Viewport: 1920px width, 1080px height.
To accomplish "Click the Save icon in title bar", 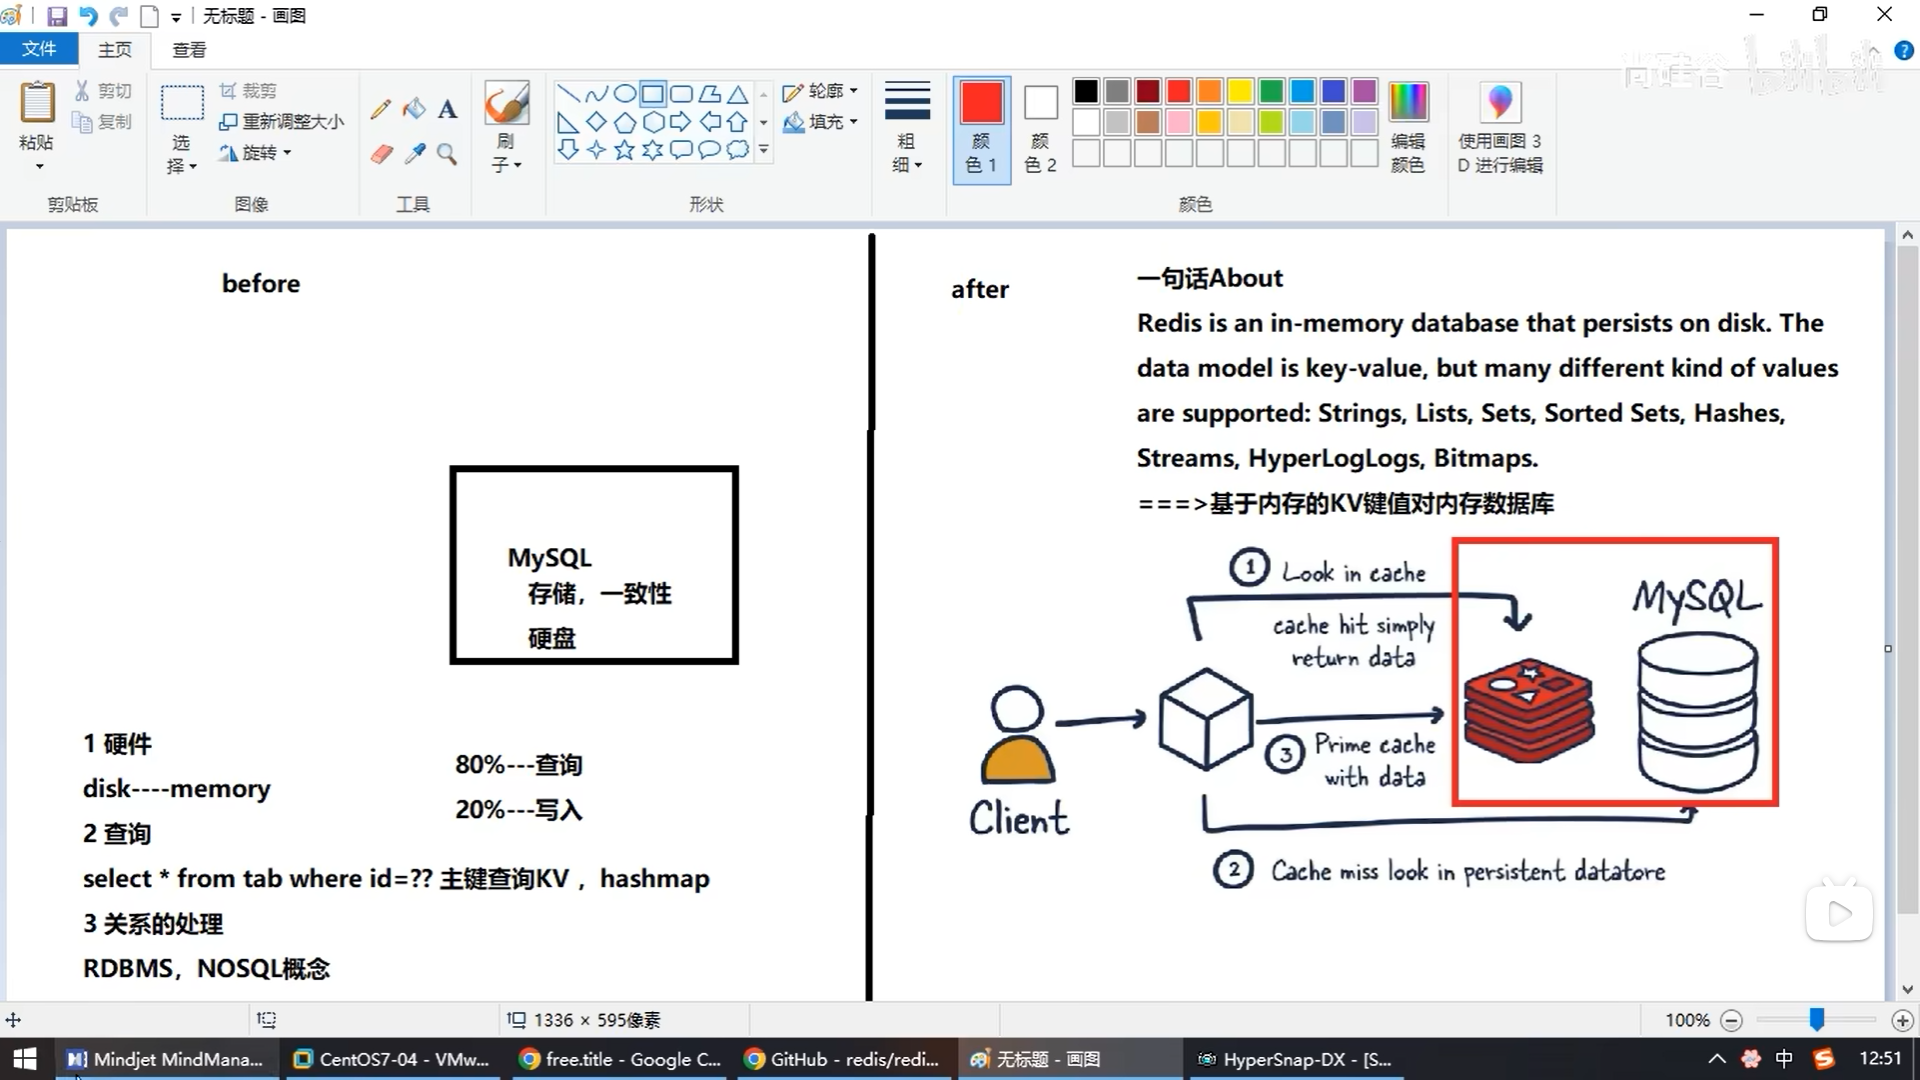I will tap(57, 16).
